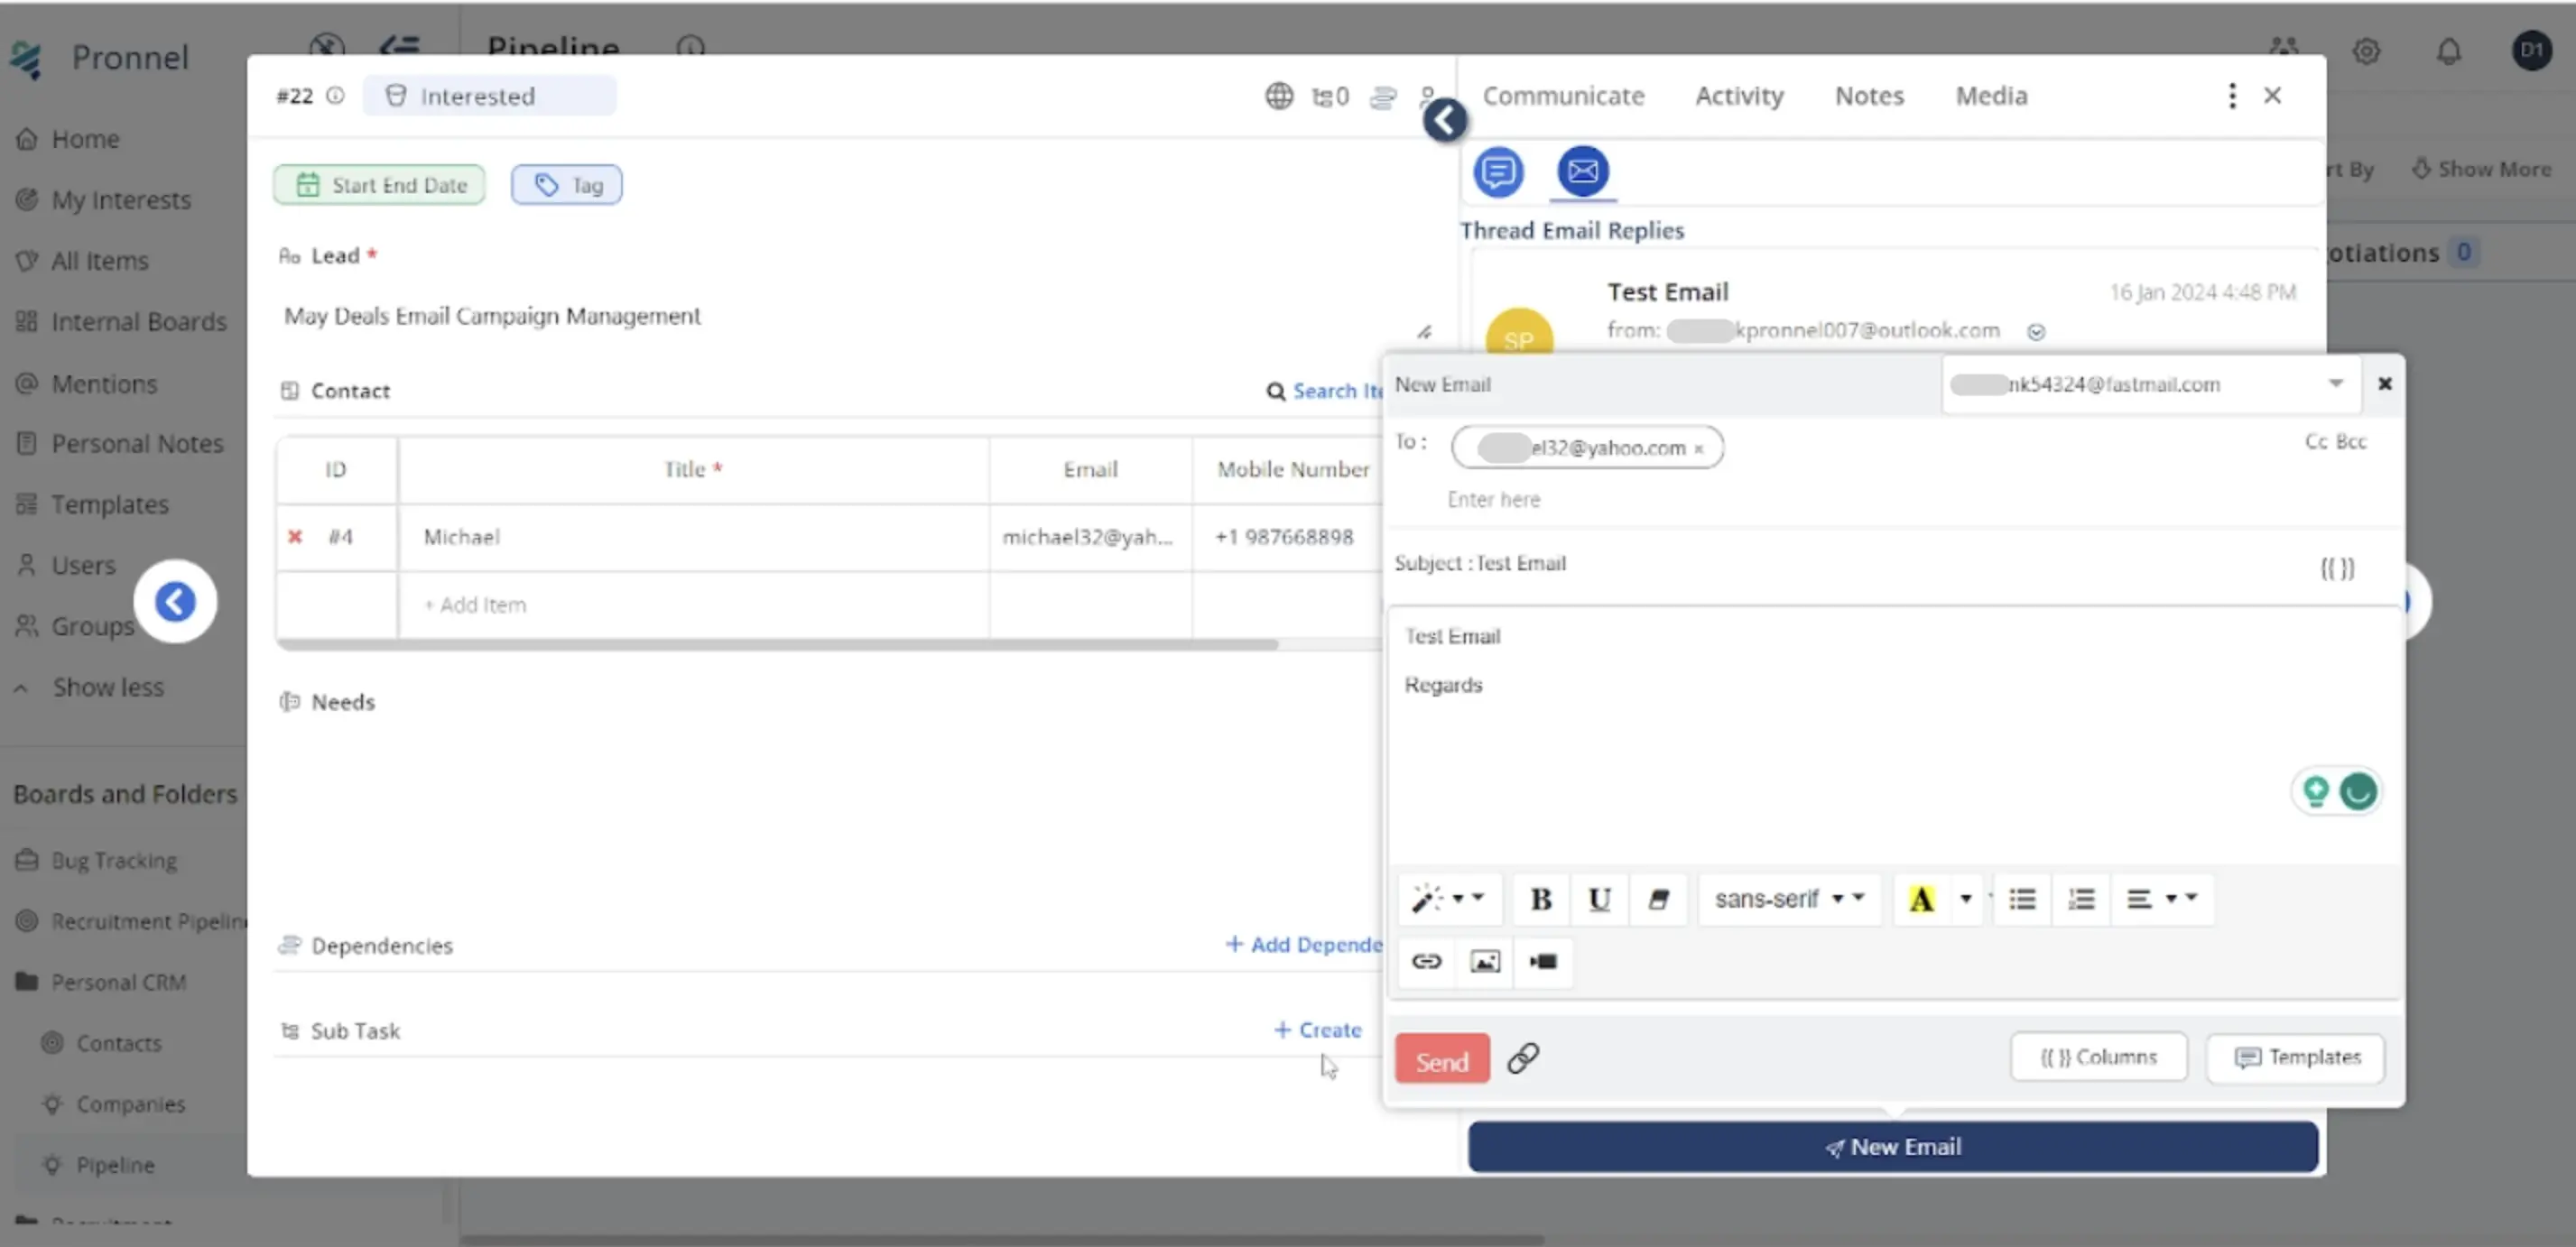The height and width of the screenshot is (1247, 2576).
Task: Open the three-dot more options menu
Action: point(2231,96)
